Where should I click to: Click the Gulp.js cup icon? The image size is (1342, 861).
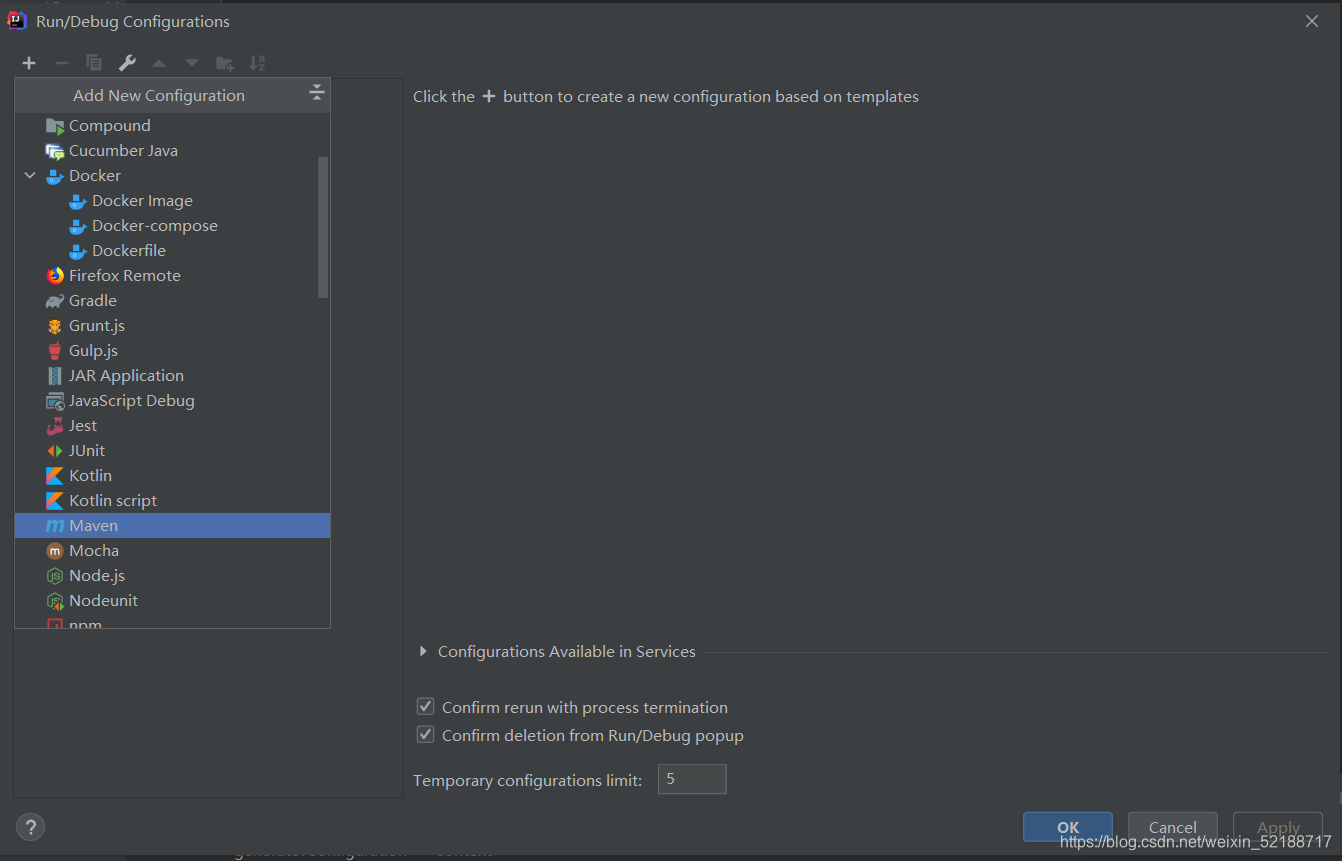tap(55, 351)
